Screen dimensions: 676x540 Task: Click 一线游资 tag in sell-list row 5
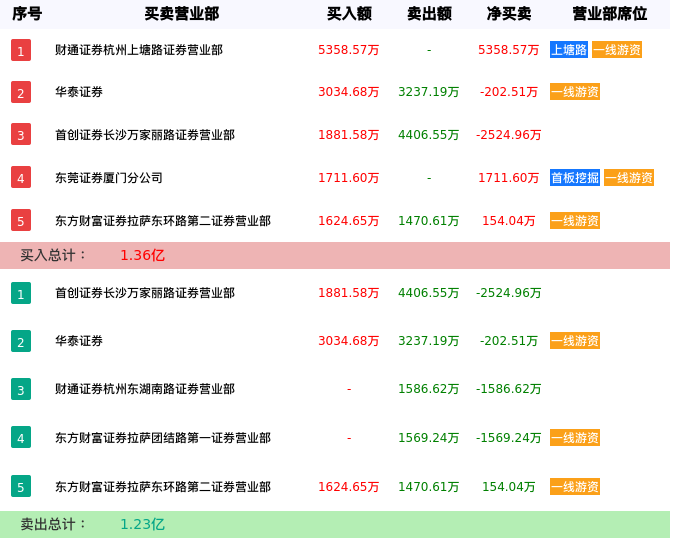[x=575, y=487]
